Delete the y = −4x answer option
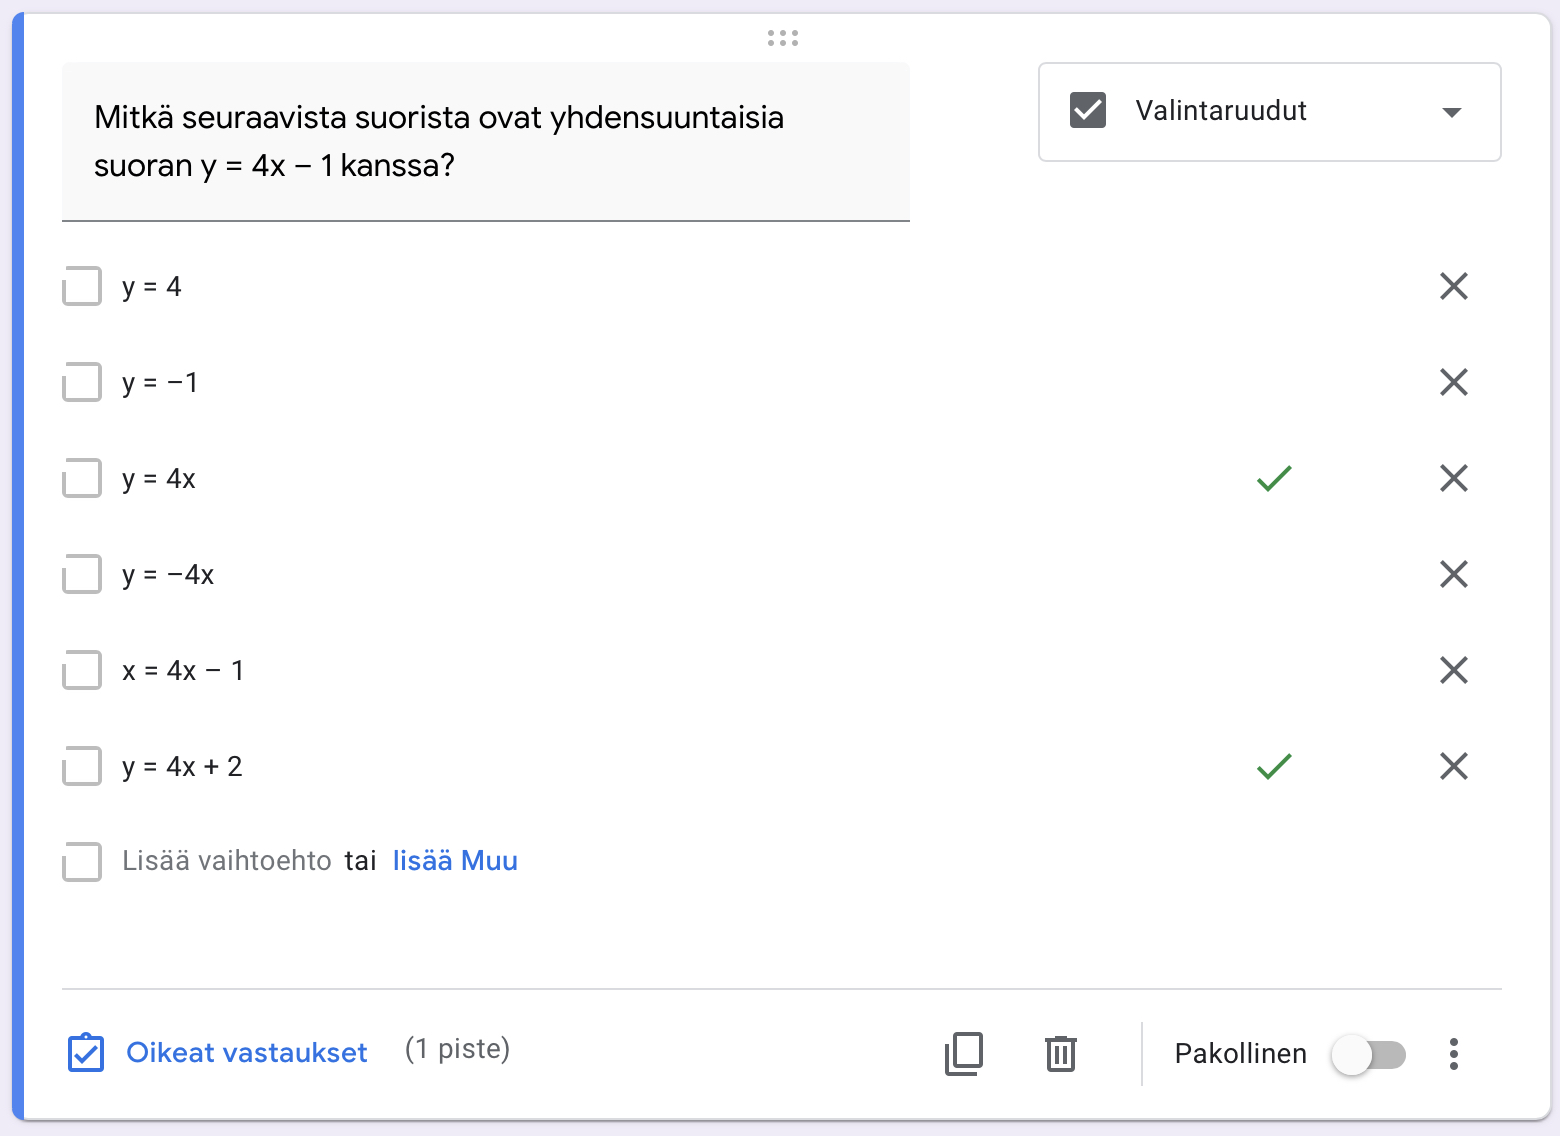 (x=1453, y=574)
